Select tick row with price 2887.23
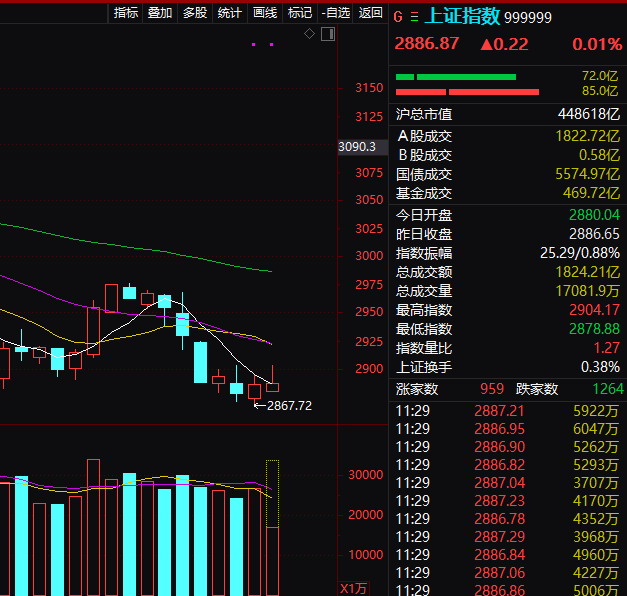 (x=507, y=501)
